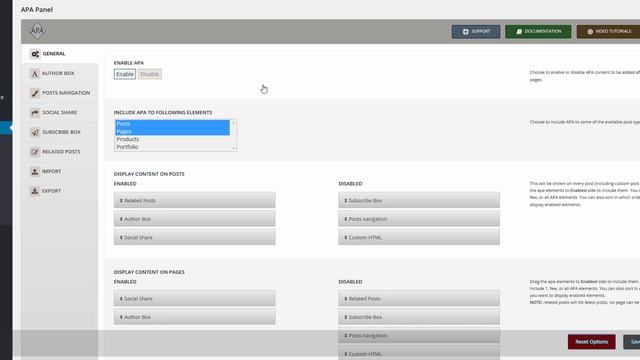
Task: Click Author Box item under Pages enabled
Action: 195,317
